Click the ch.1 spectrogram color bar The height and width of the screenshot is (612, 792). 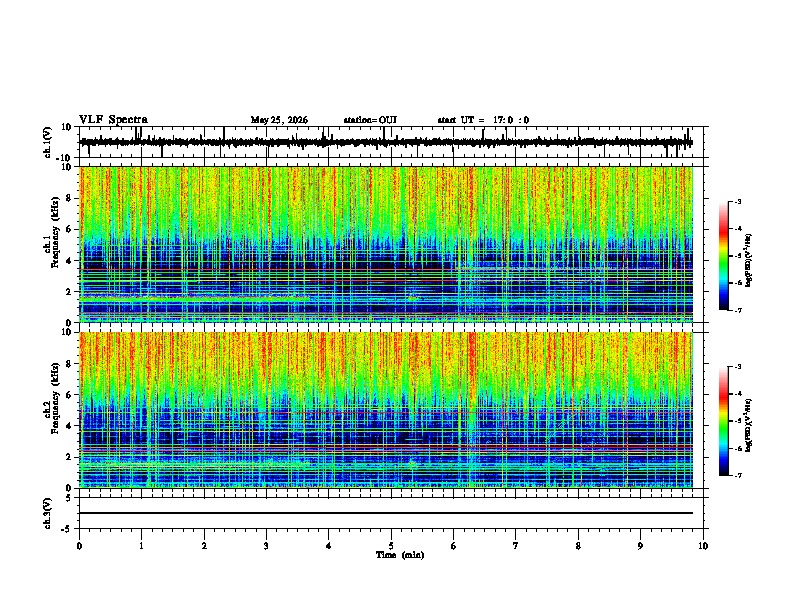(723, 256)
